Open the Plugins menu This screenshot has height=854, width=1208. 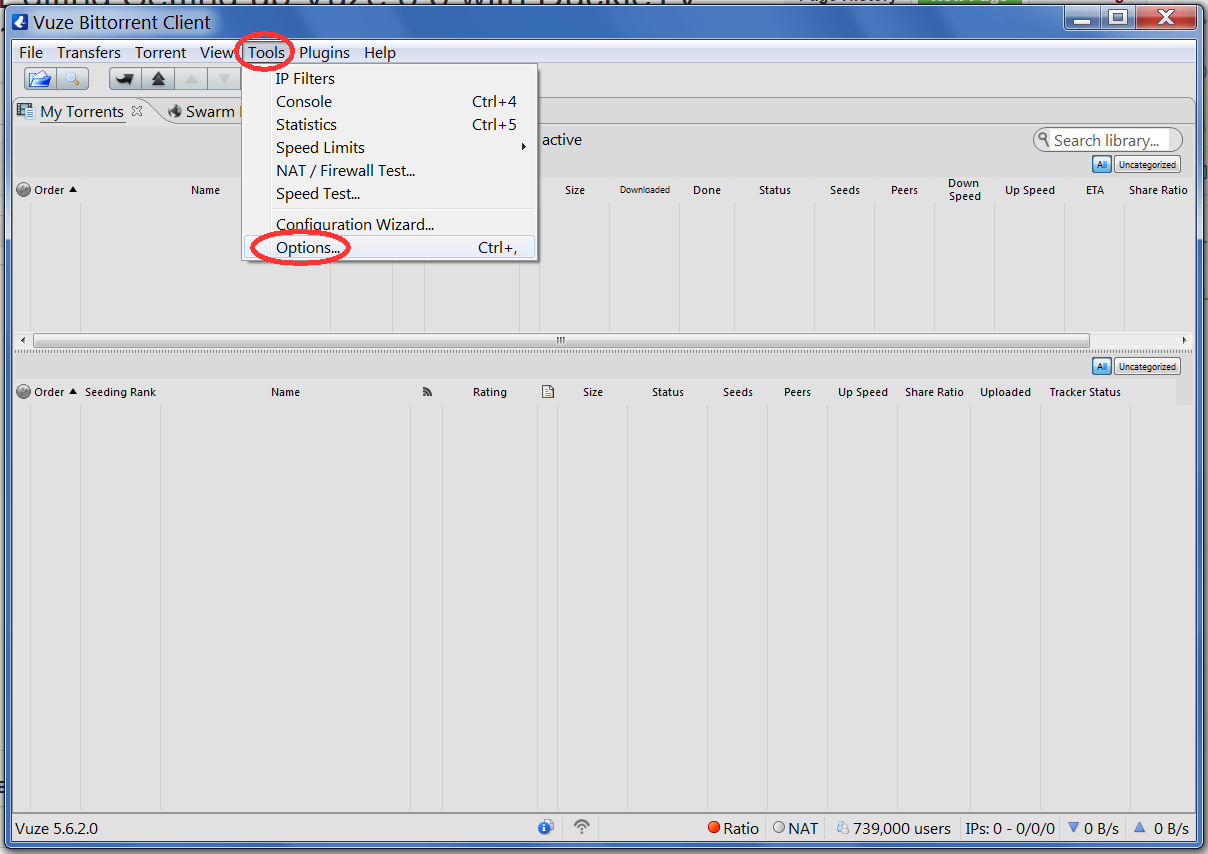point(325,52)
